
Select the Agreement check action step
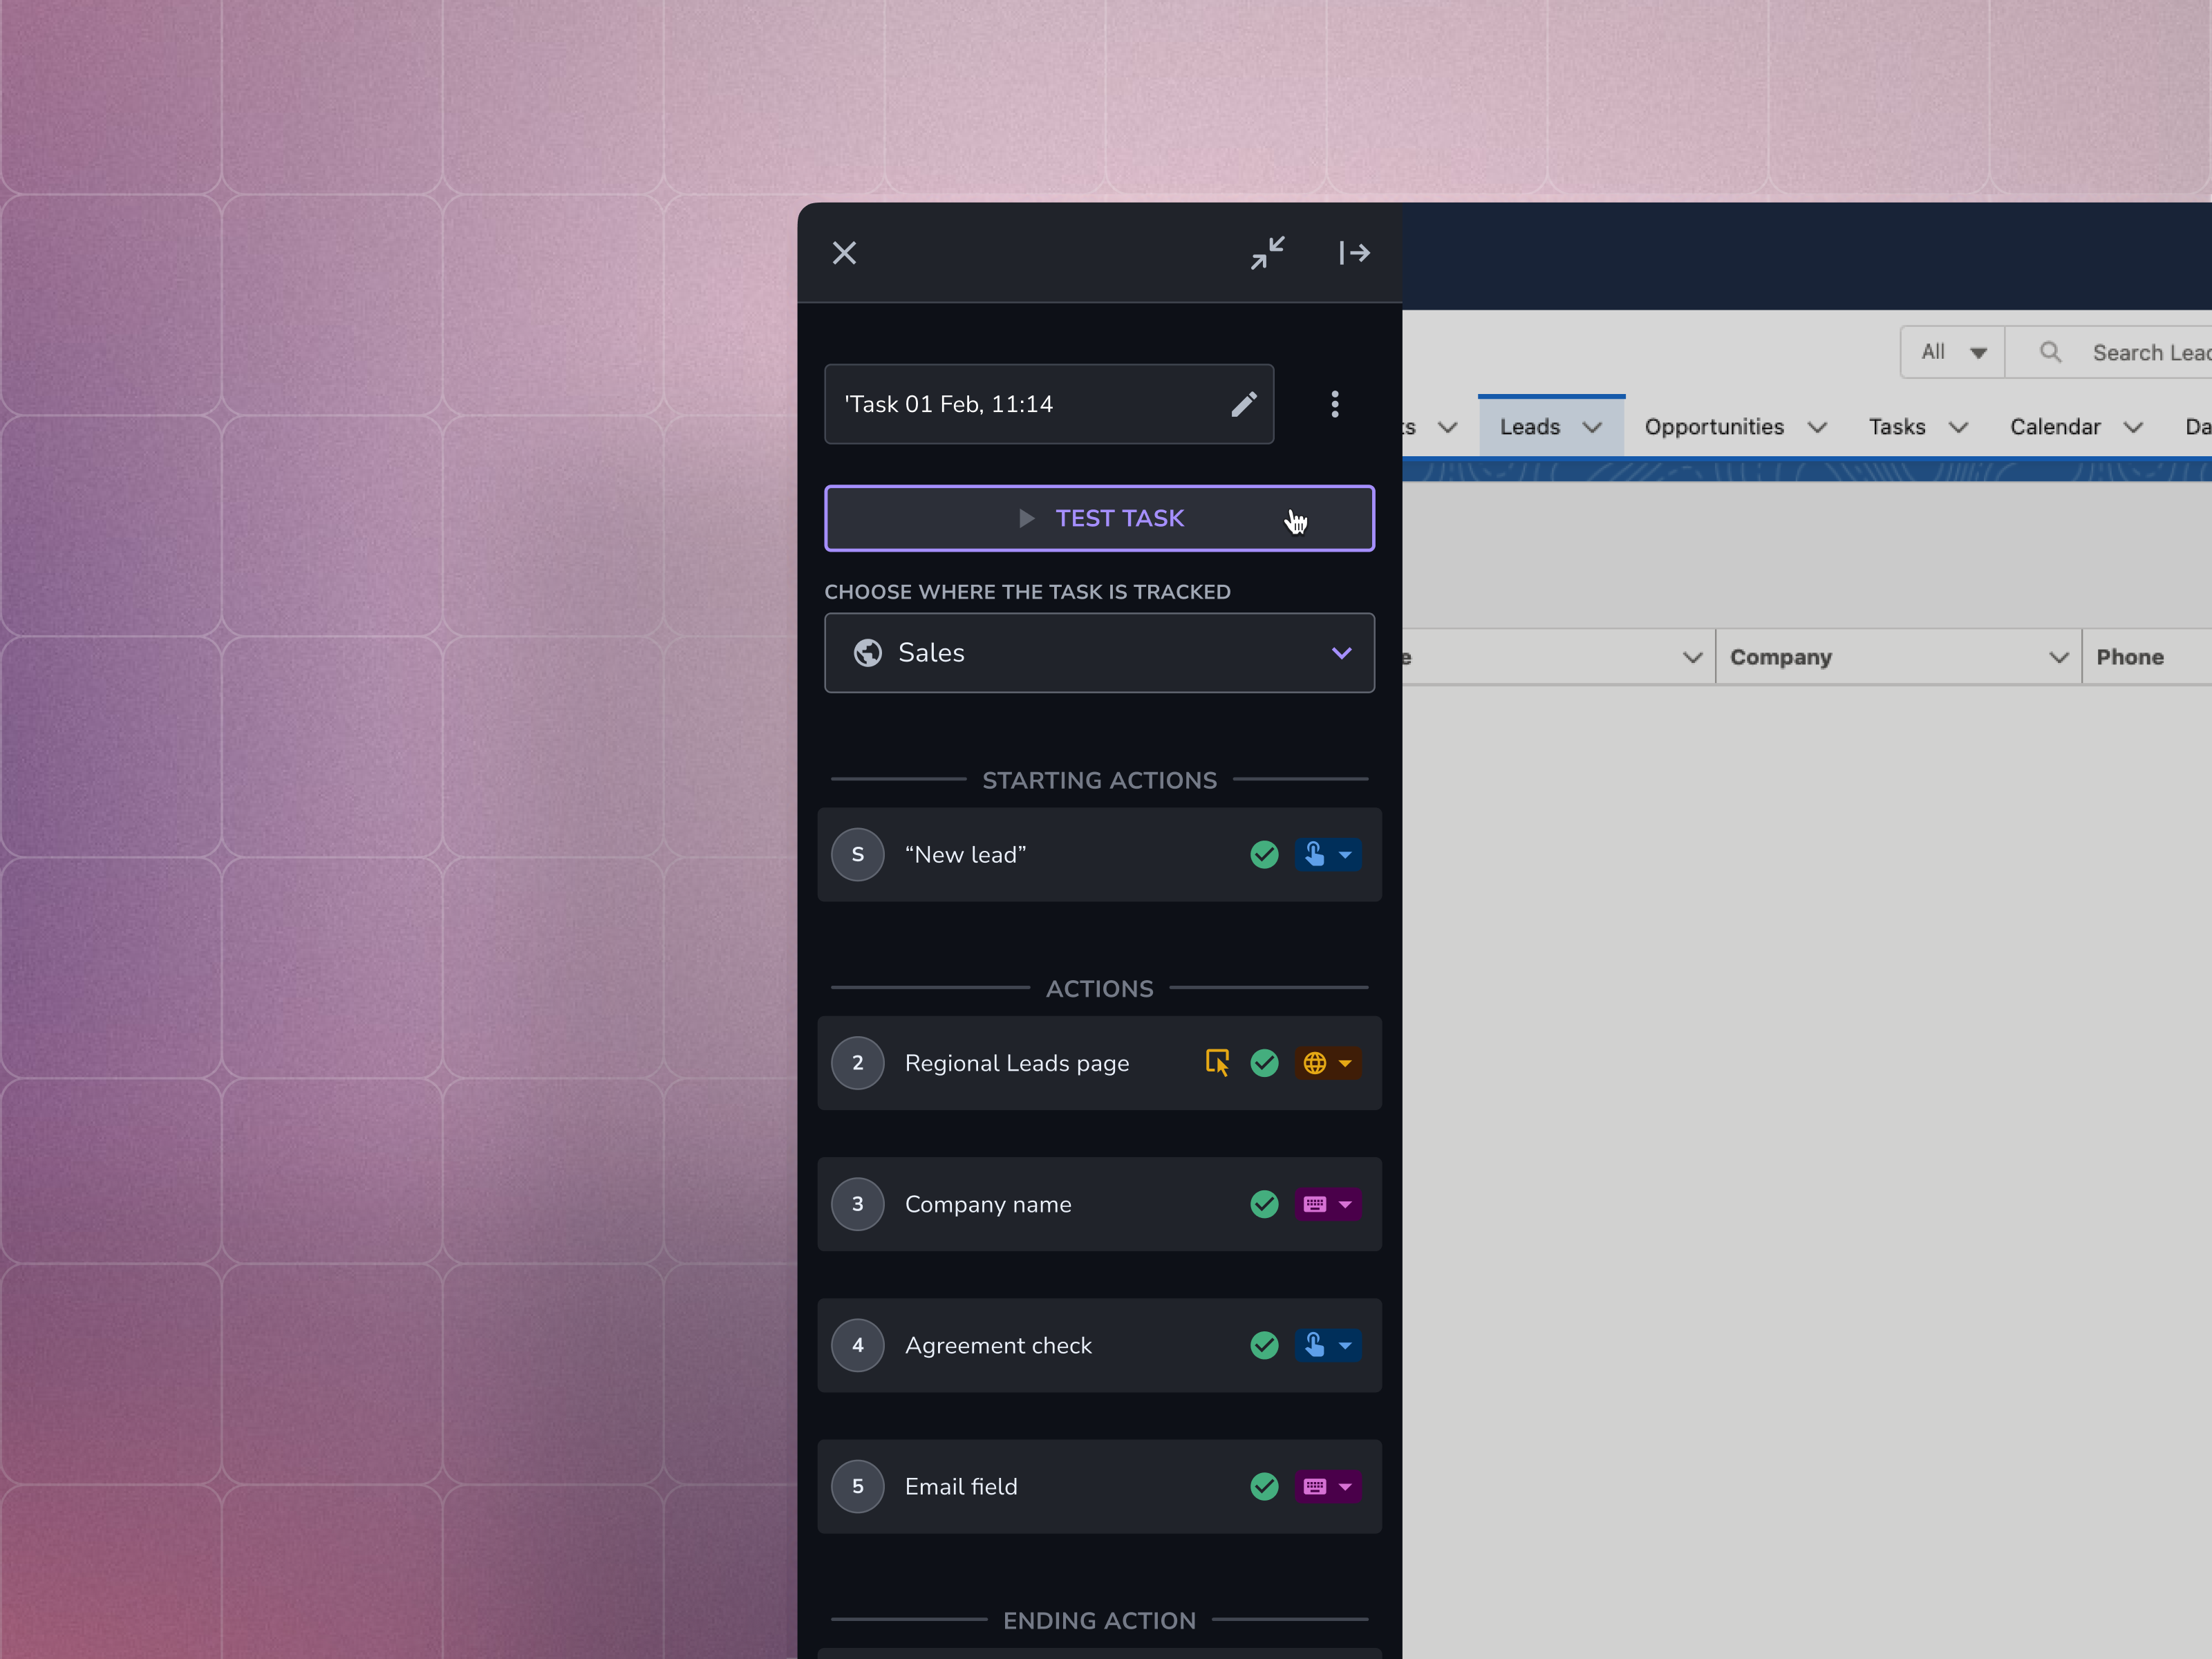click(x=1099, y=1345)
